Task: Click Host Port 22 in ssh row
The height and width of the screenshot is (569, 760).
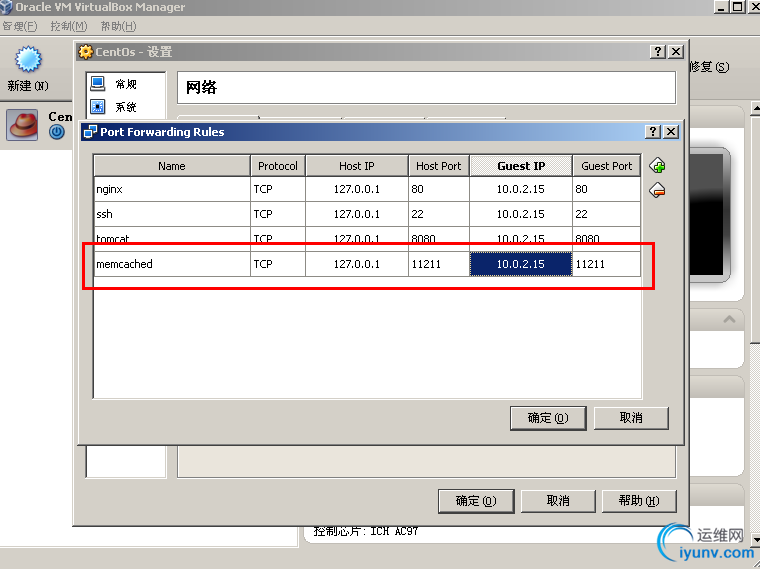Action: point(439,214)
